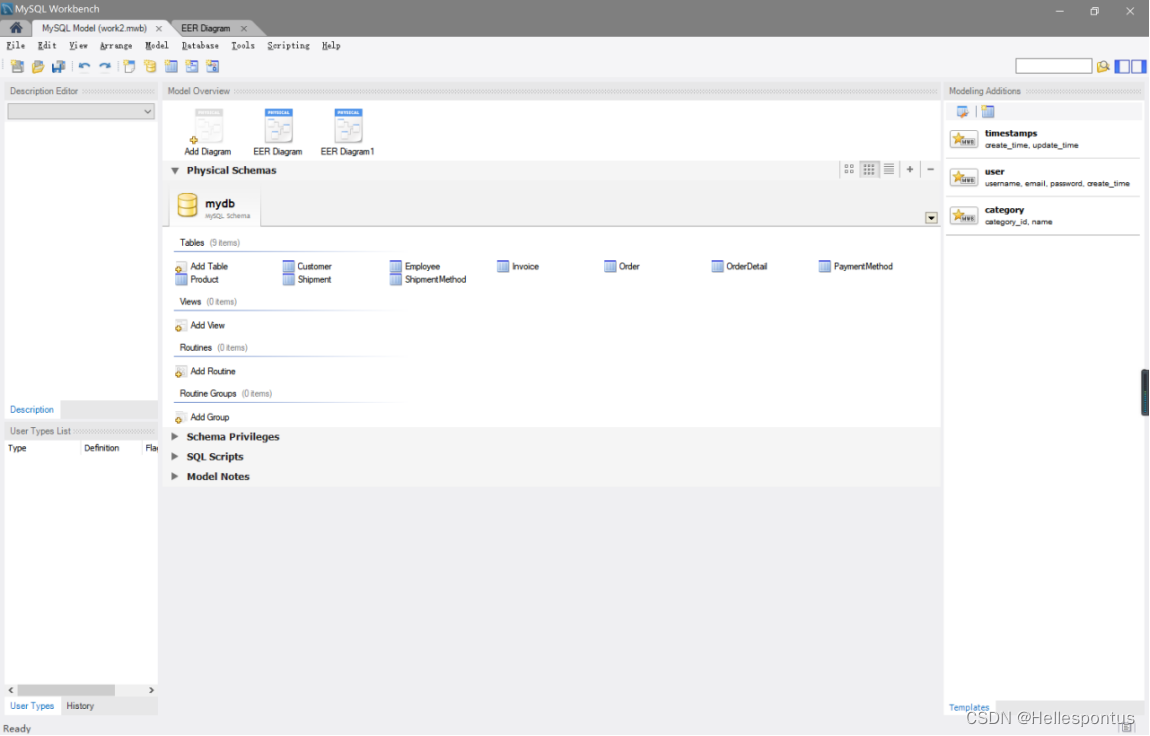Redo the action in toolbar
Viewport: 1150px width, 736px height.
coord(105,67)
